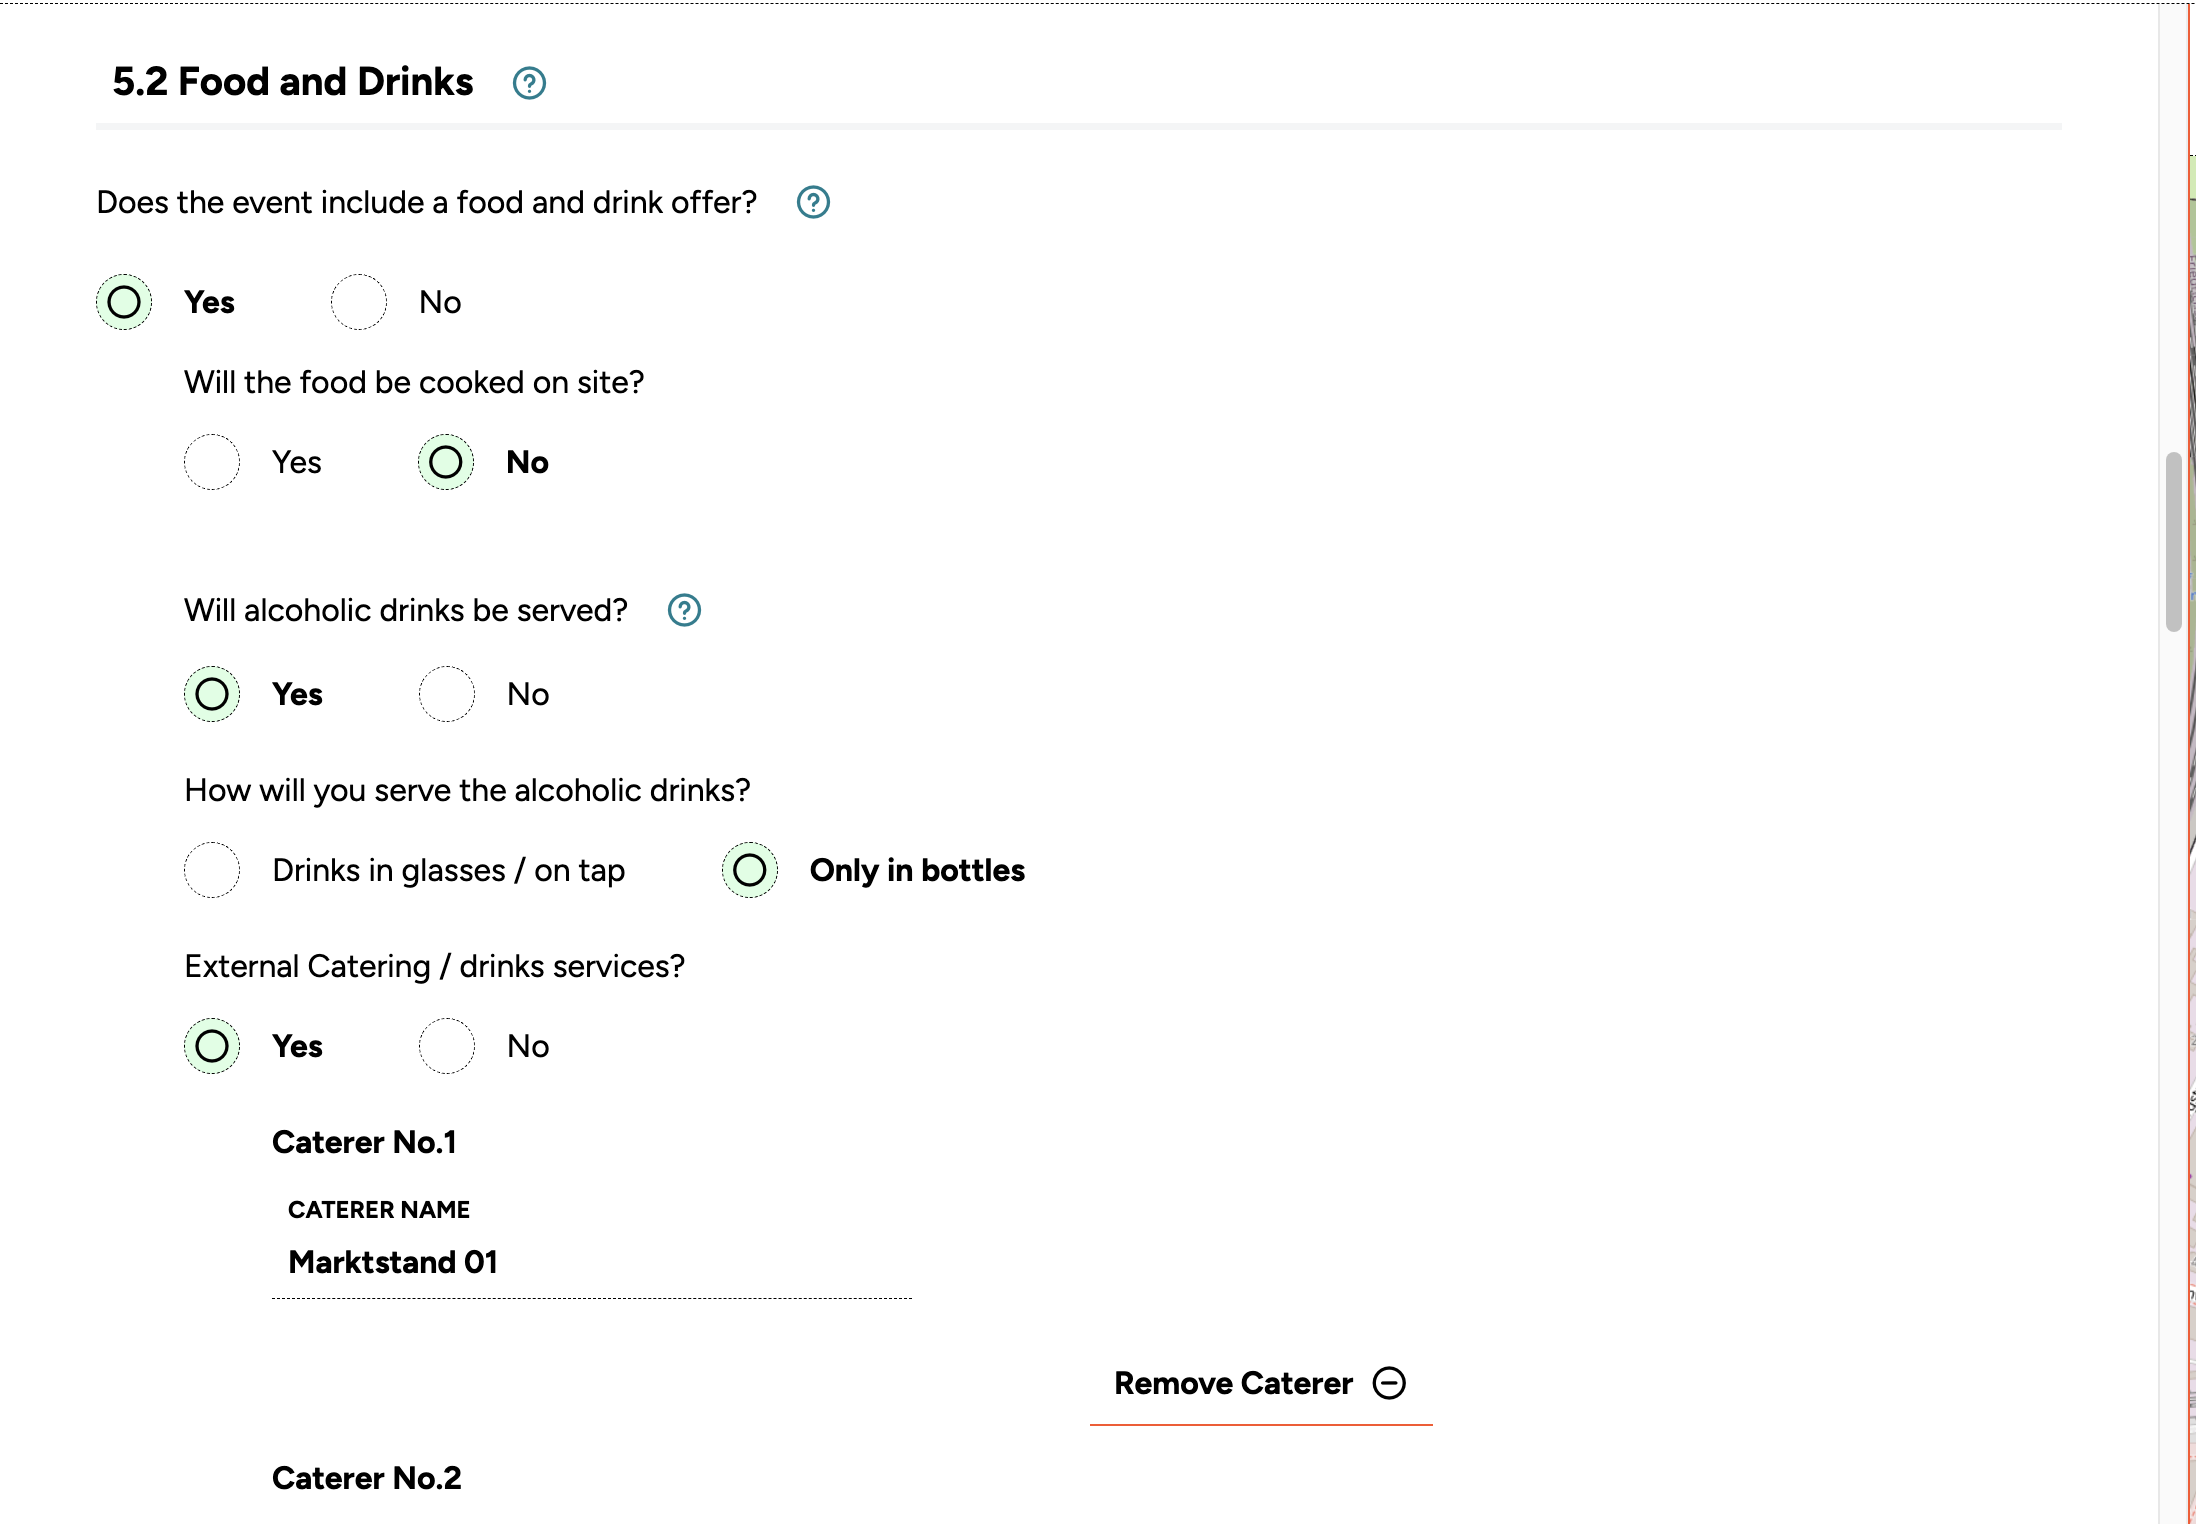This screenshot has width=2196, height=1524.
Task: Click the Caterer No.2 heading
Action: click(x=366, y=1478)
